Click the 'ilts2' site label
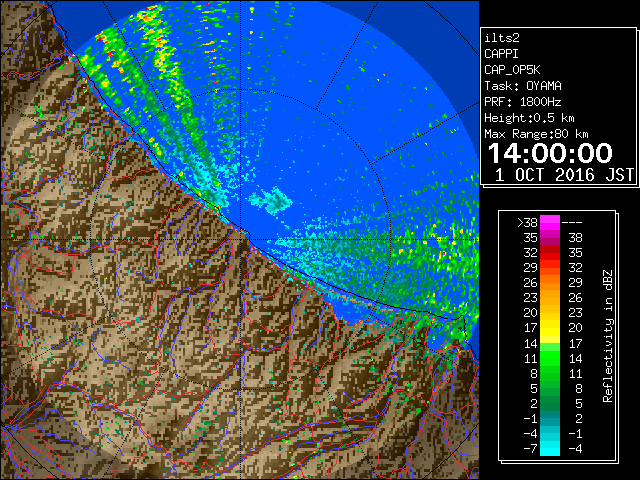The width and height of the screenshot is (640, 480). pos(502,38)
